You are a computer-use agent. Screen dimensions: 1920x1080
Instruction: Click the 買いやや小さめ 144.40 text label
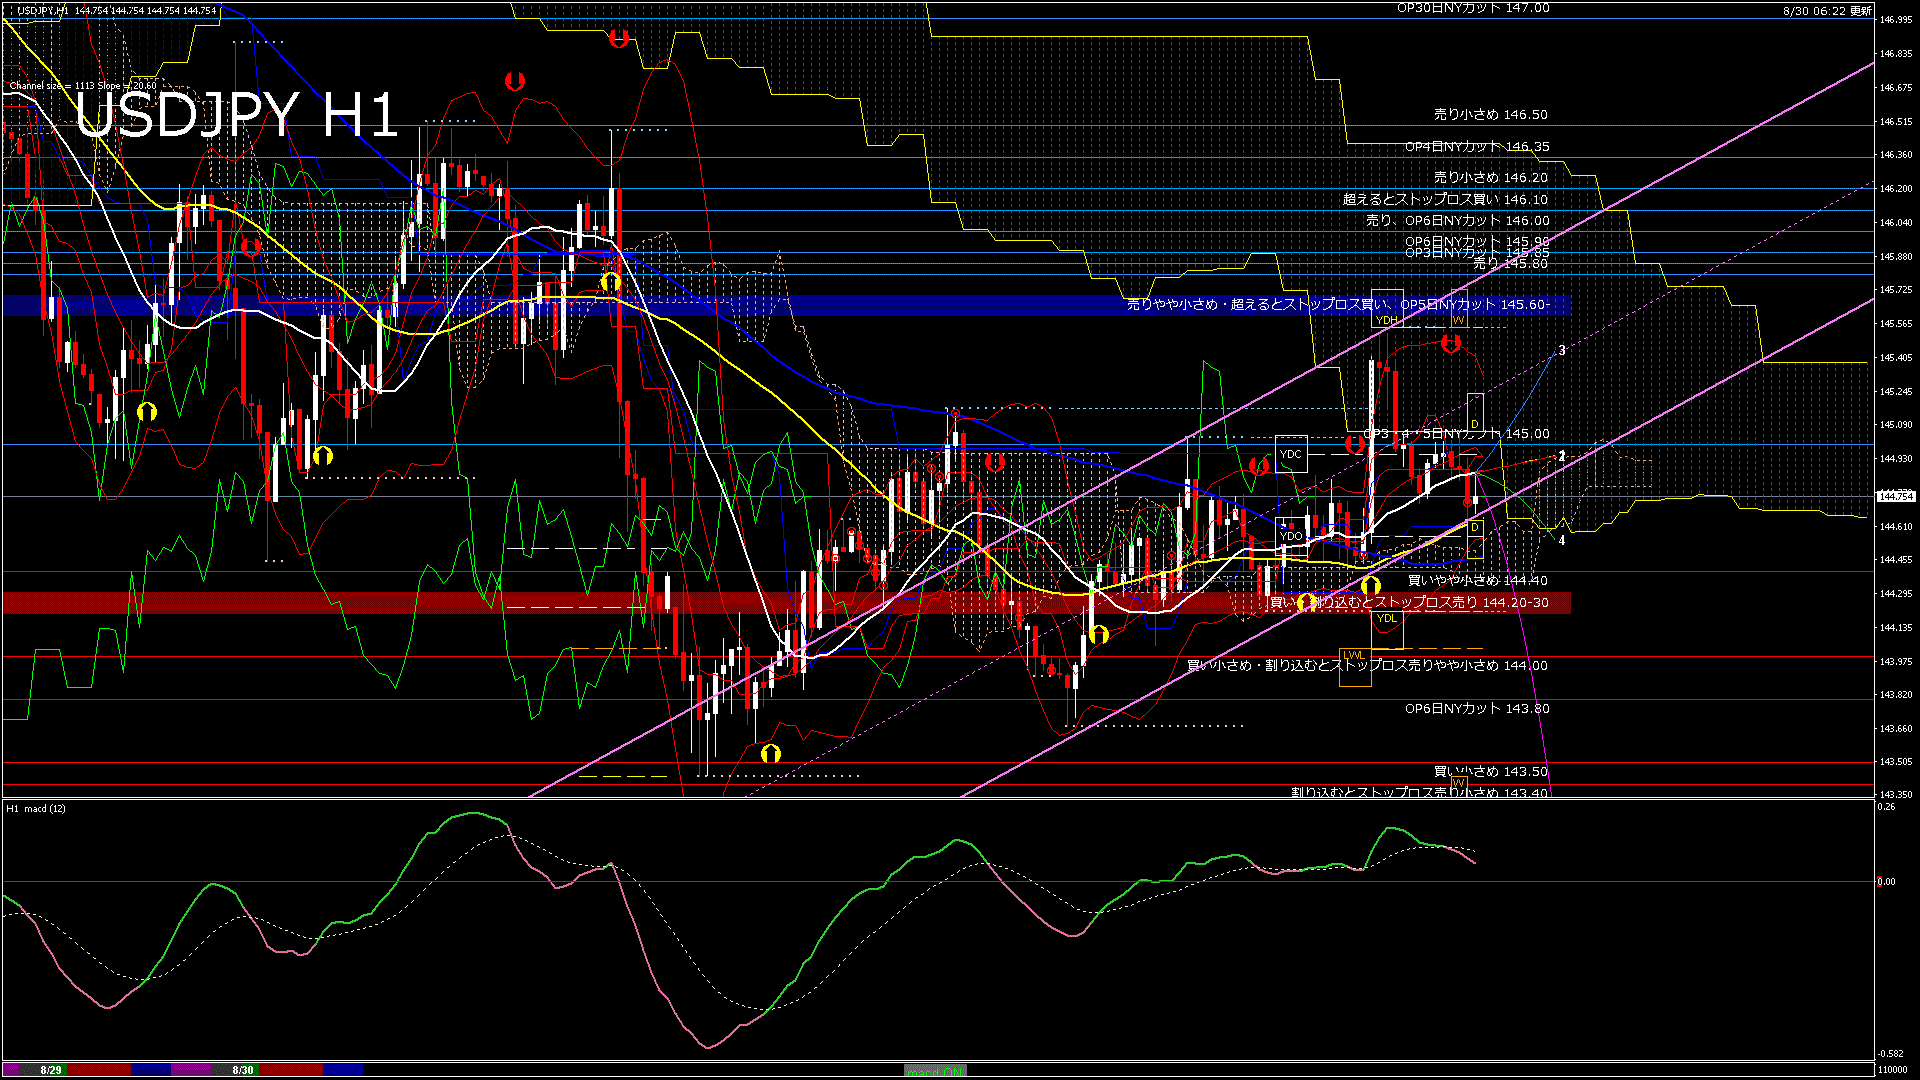pyautogui.click(x=1477, y=580)
